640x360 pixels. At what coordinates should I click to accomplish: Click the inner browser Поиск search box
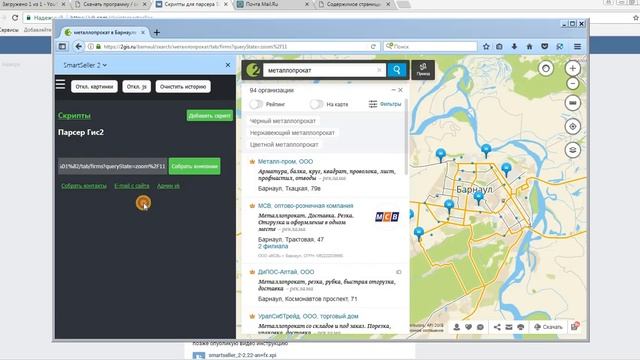(430, 47)
